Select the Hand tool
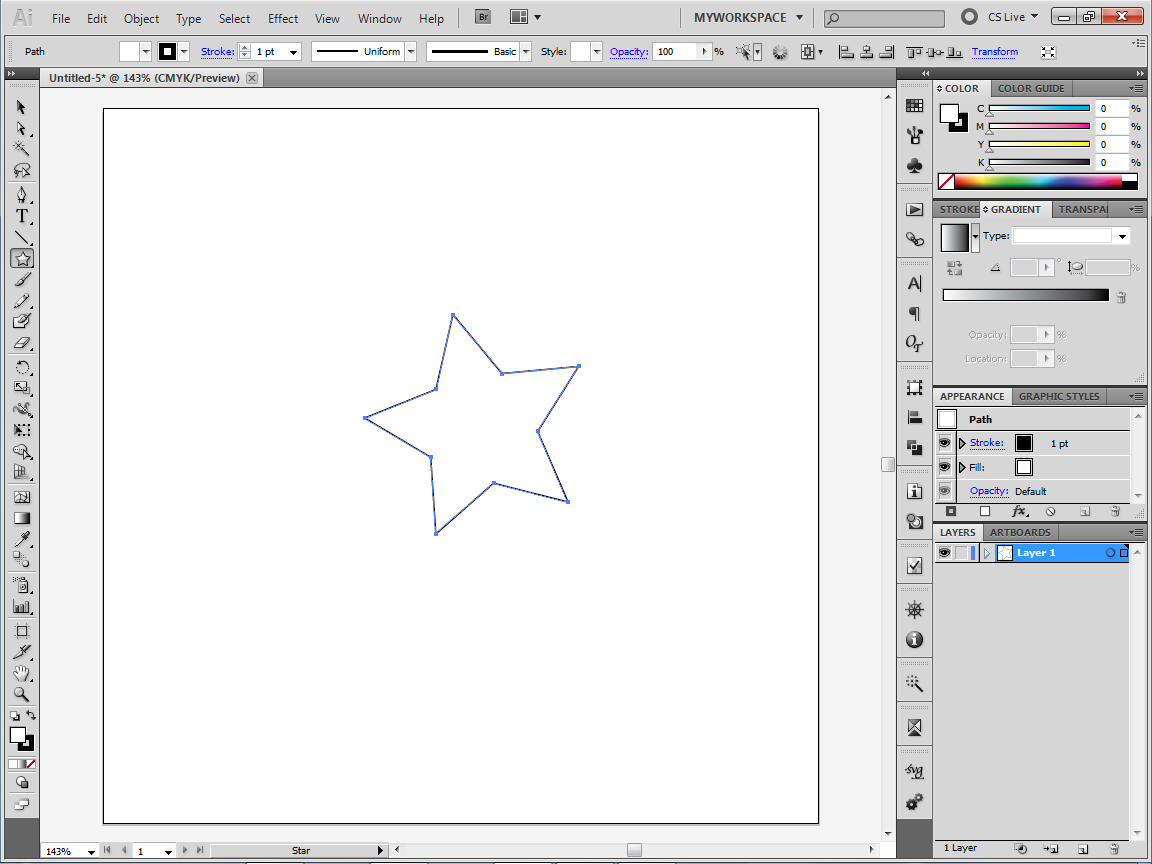Screen dimensions: 1152x864 coord(22,673)
